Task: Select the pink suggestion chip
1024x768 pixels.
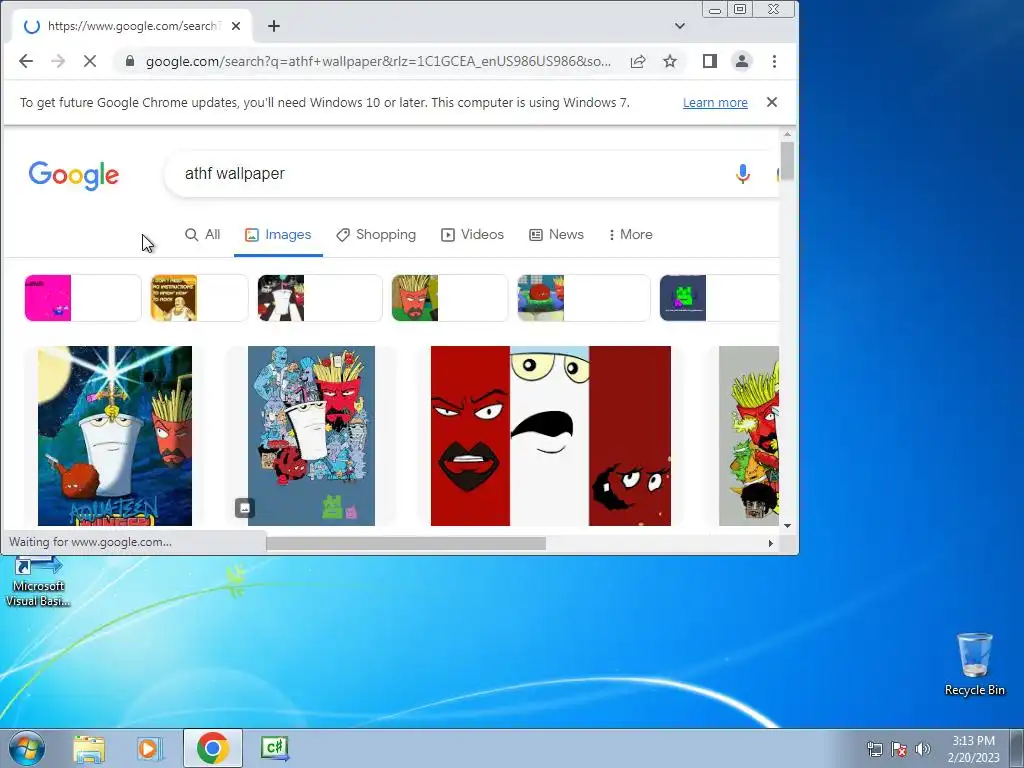Action: coord(83,298)
